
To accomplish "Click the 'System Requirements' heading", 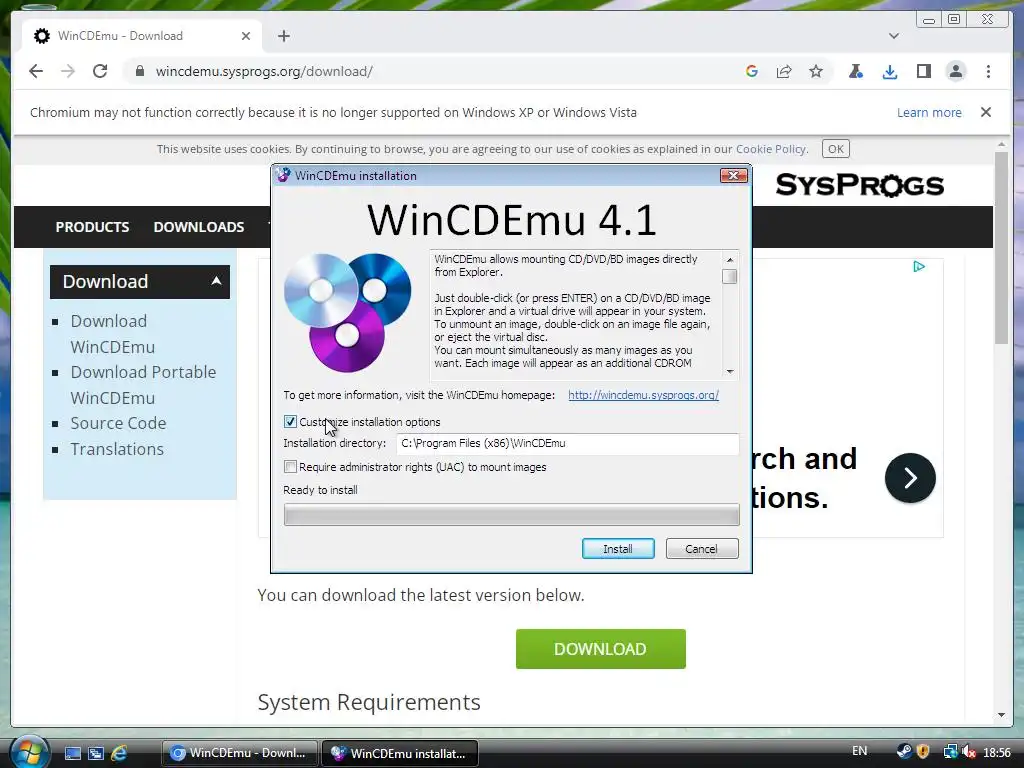I will [369, 702].
